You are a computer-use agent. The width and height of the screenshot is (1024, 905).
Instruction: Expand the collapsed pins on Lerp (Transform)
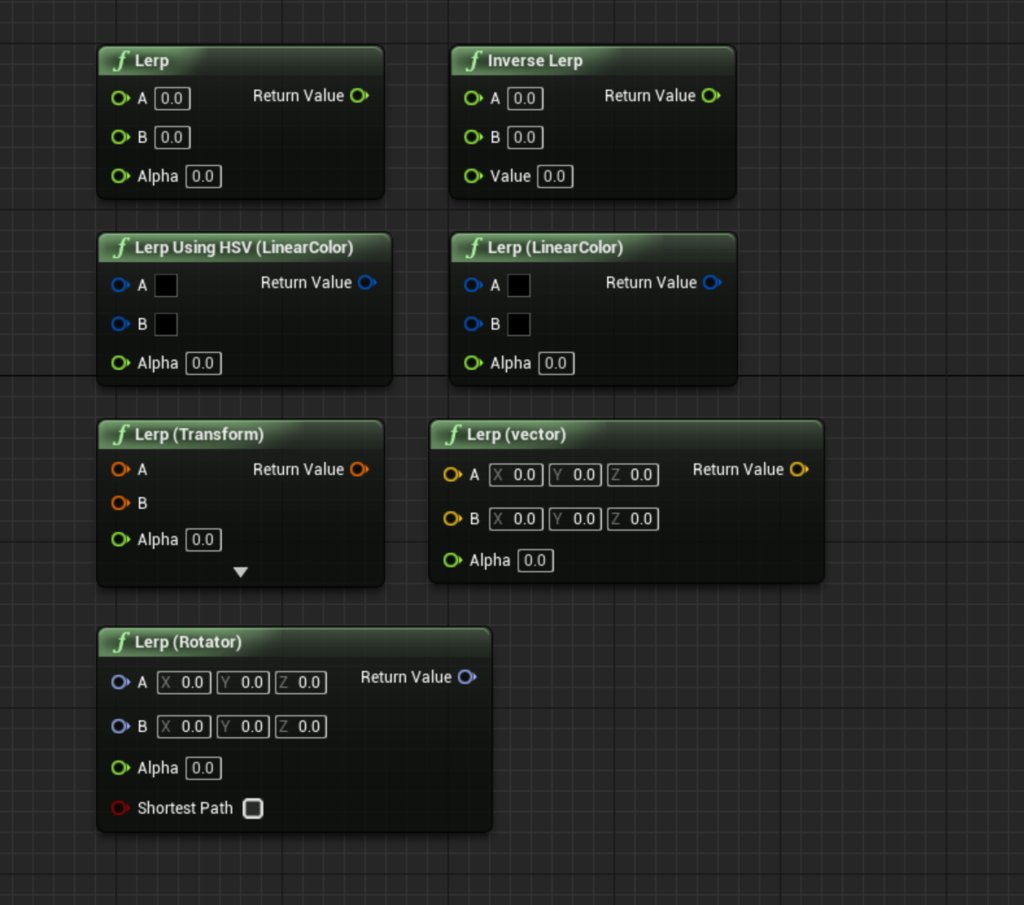pos(240,571)
